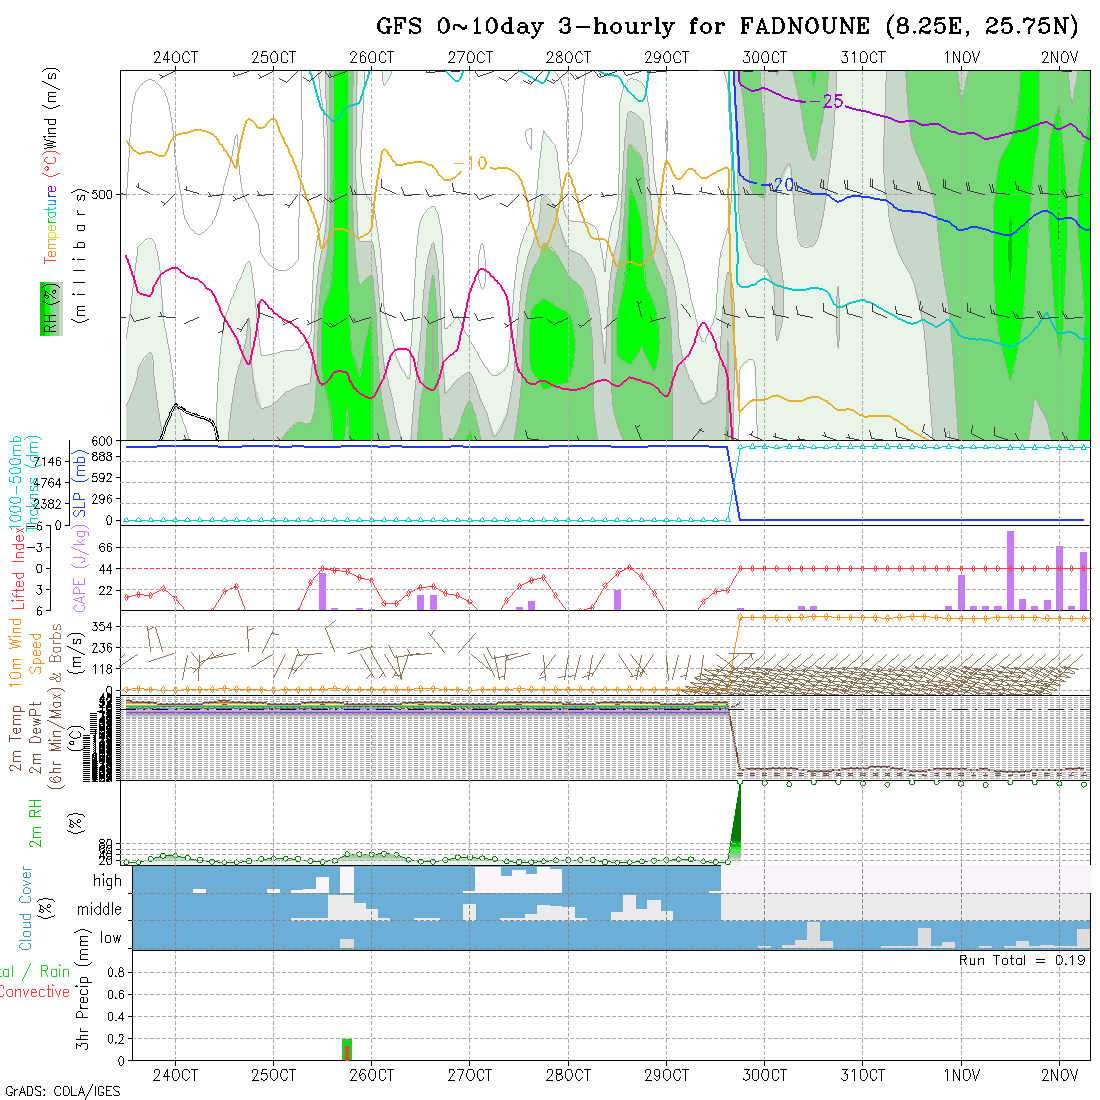Click the green precipitation bar near 26OCT

(347, 1049)
